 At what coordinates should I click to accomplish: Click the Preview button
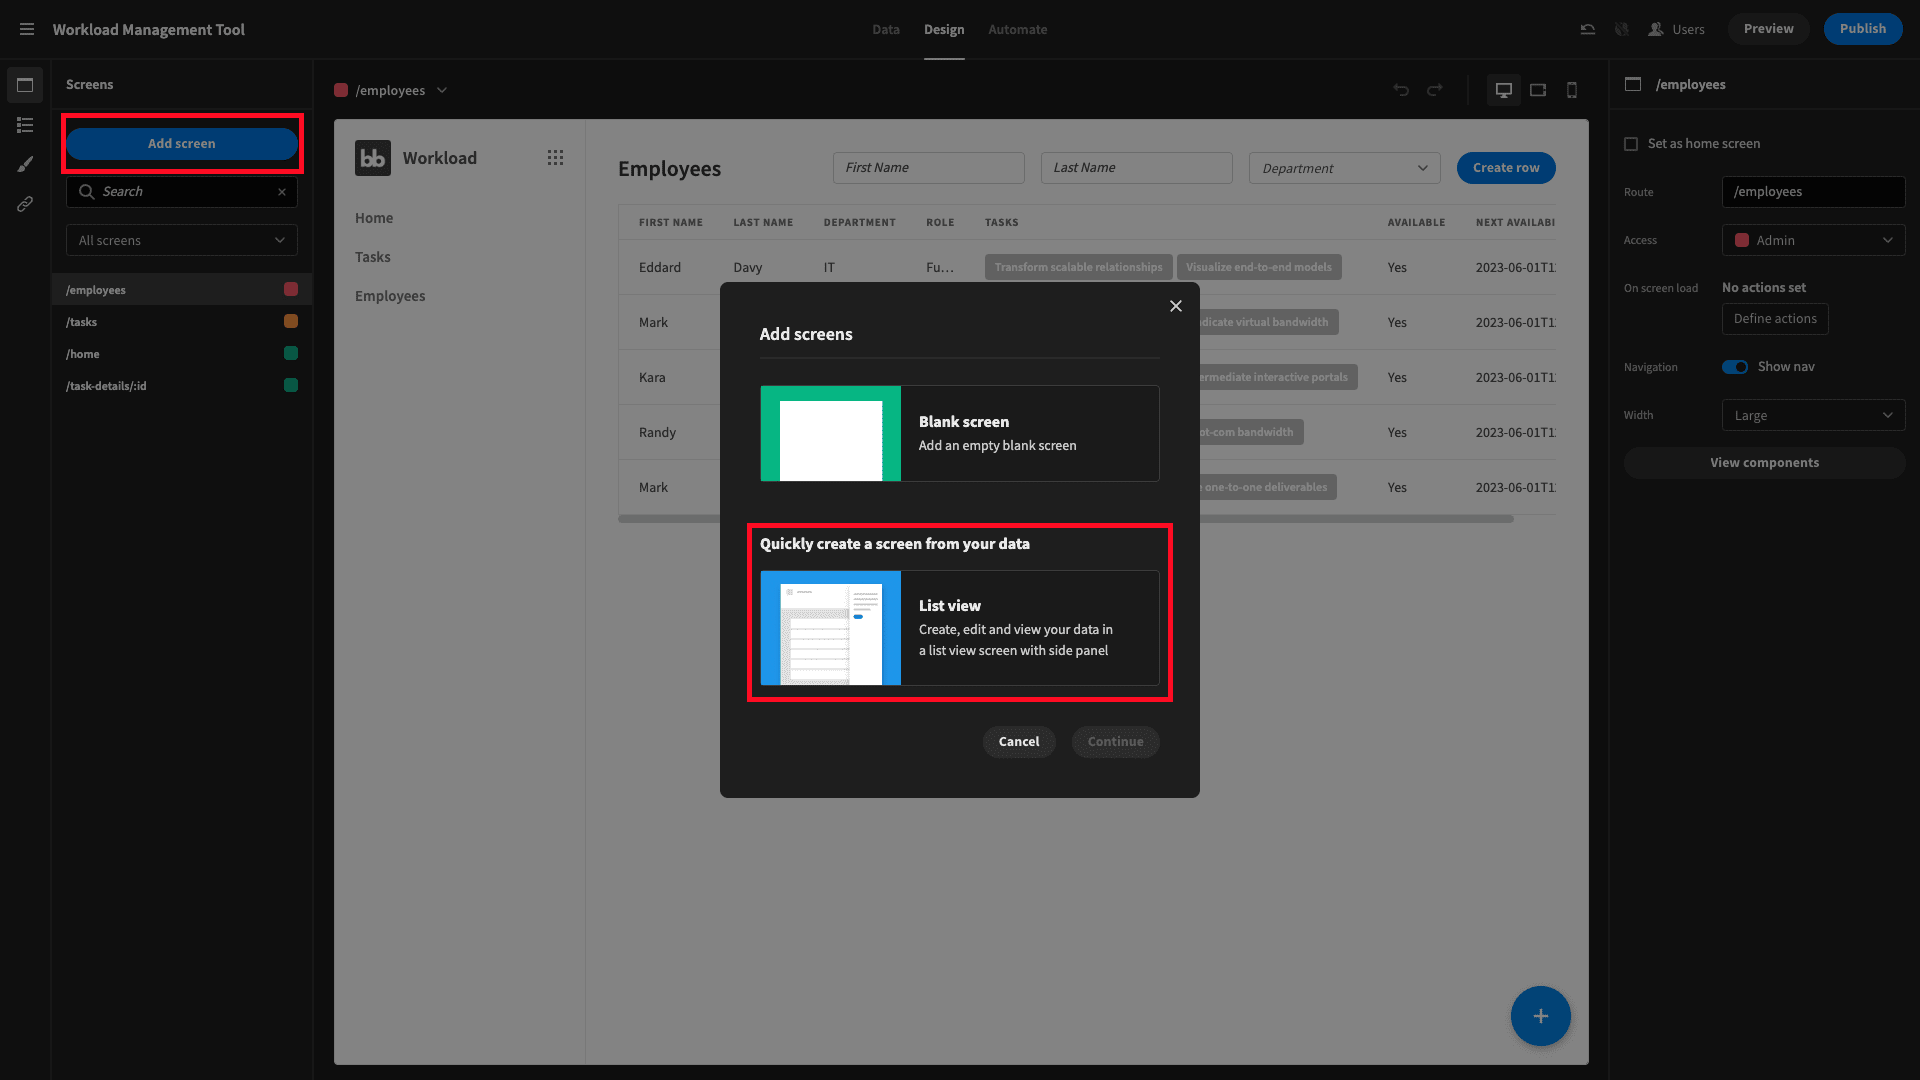(1768, 29)
